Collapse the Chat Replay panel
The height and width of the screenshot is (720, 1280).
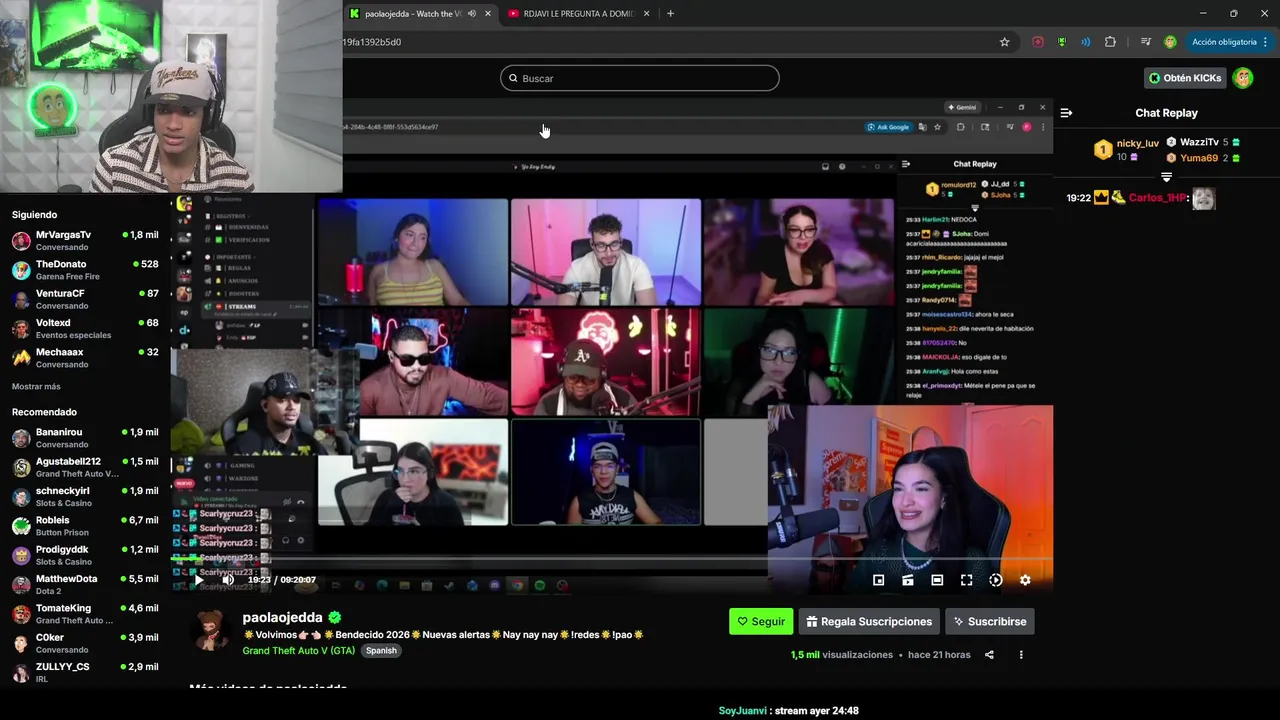pos(1066,113)
